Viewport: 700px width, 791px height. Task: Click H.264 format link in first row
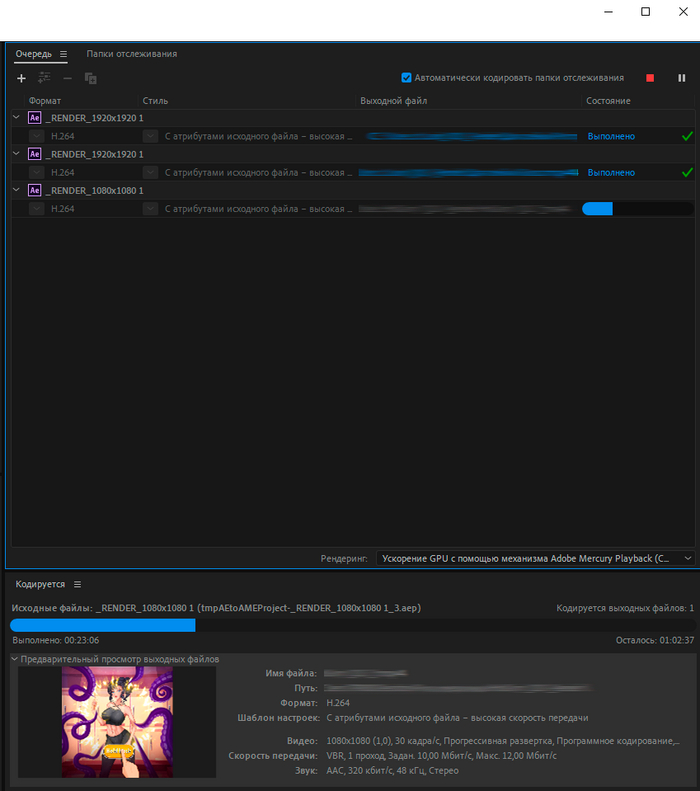(63, 136)
